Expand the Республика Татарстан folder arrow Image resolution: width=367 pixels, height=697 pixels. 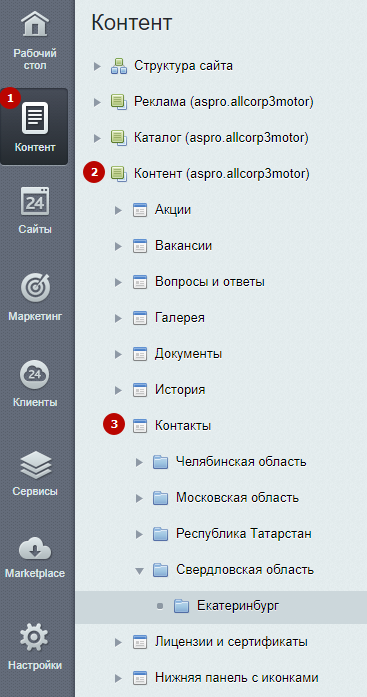(140, 534)
